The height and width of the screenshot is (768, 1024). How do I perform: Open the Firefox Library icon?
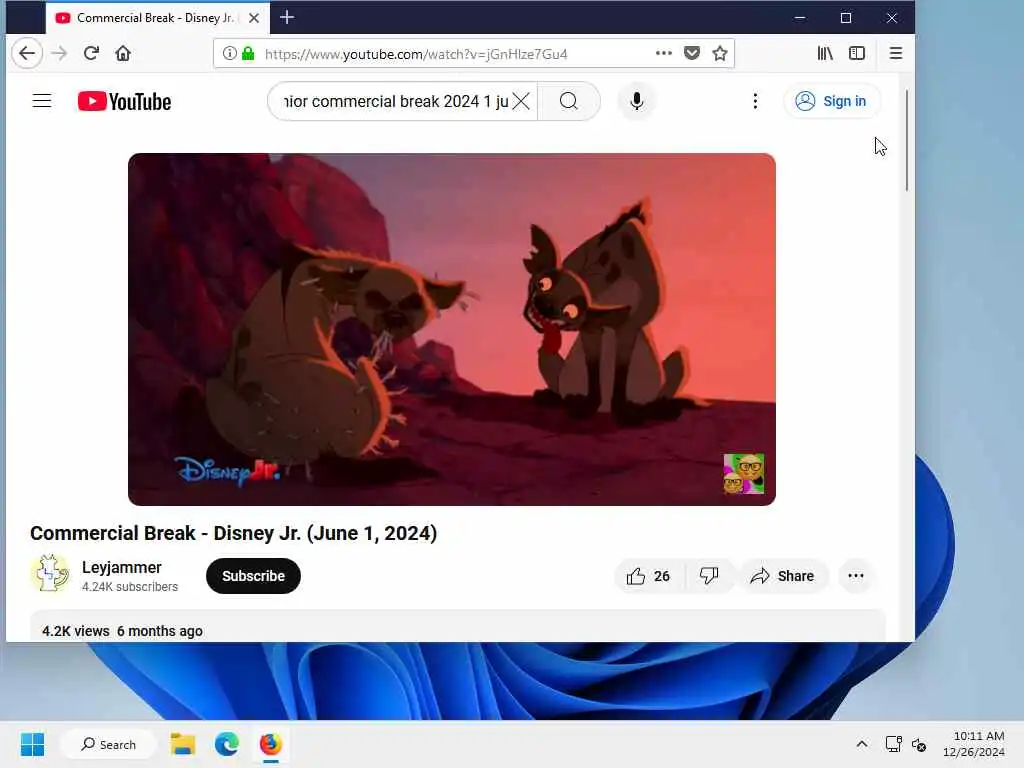point(825,54)
